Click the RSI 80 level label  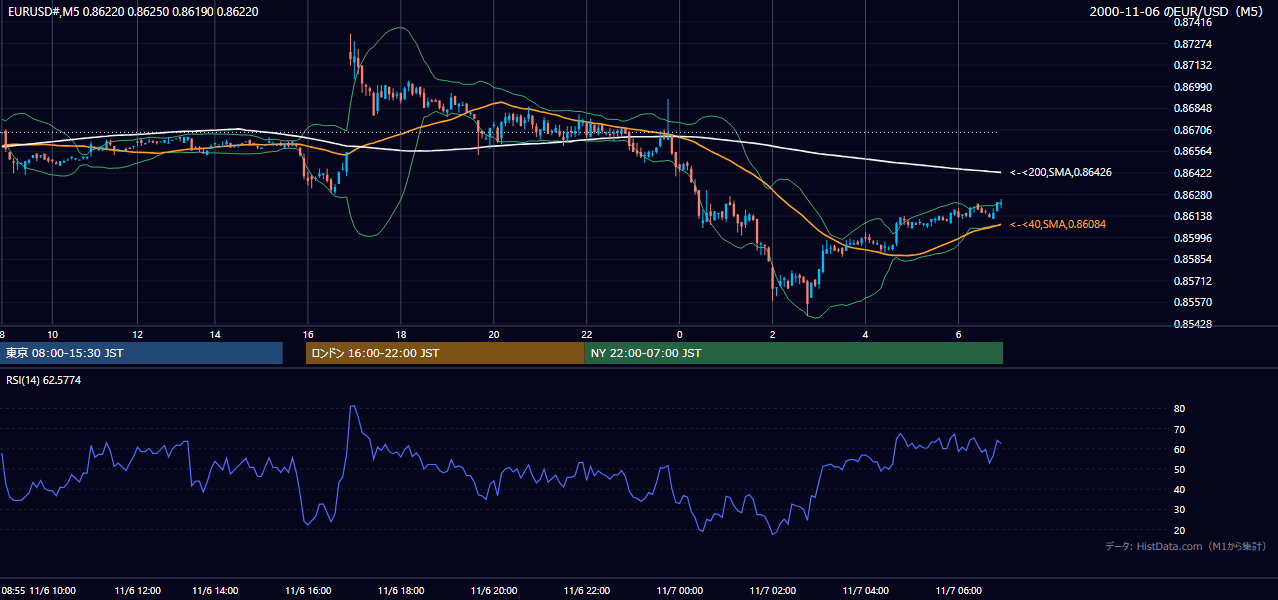click(x=1179, y=409)
